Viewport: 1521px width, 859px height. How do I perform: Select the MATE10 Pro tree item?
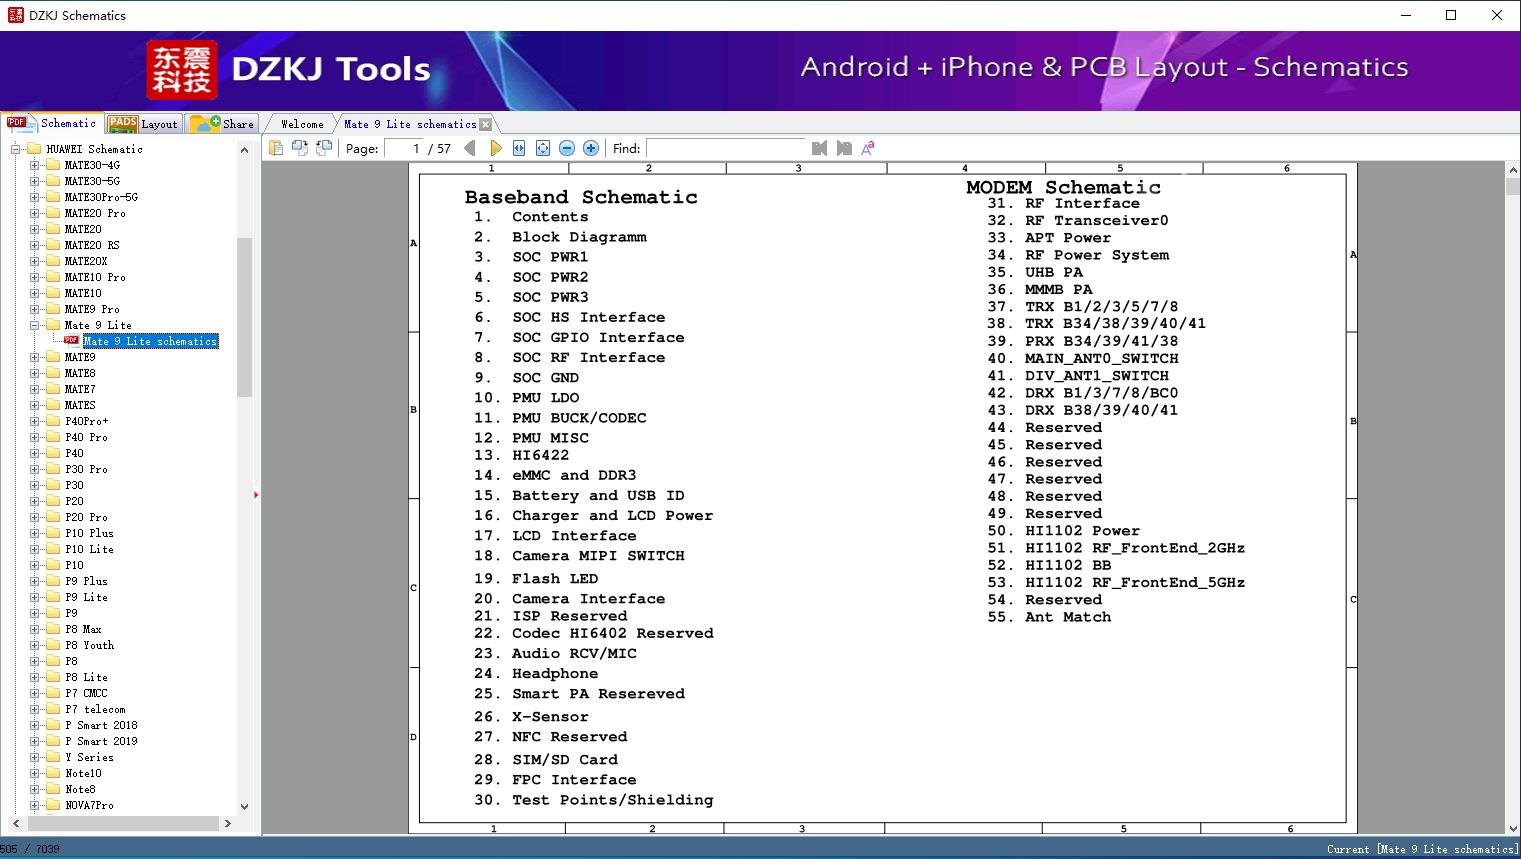(95, 277)
